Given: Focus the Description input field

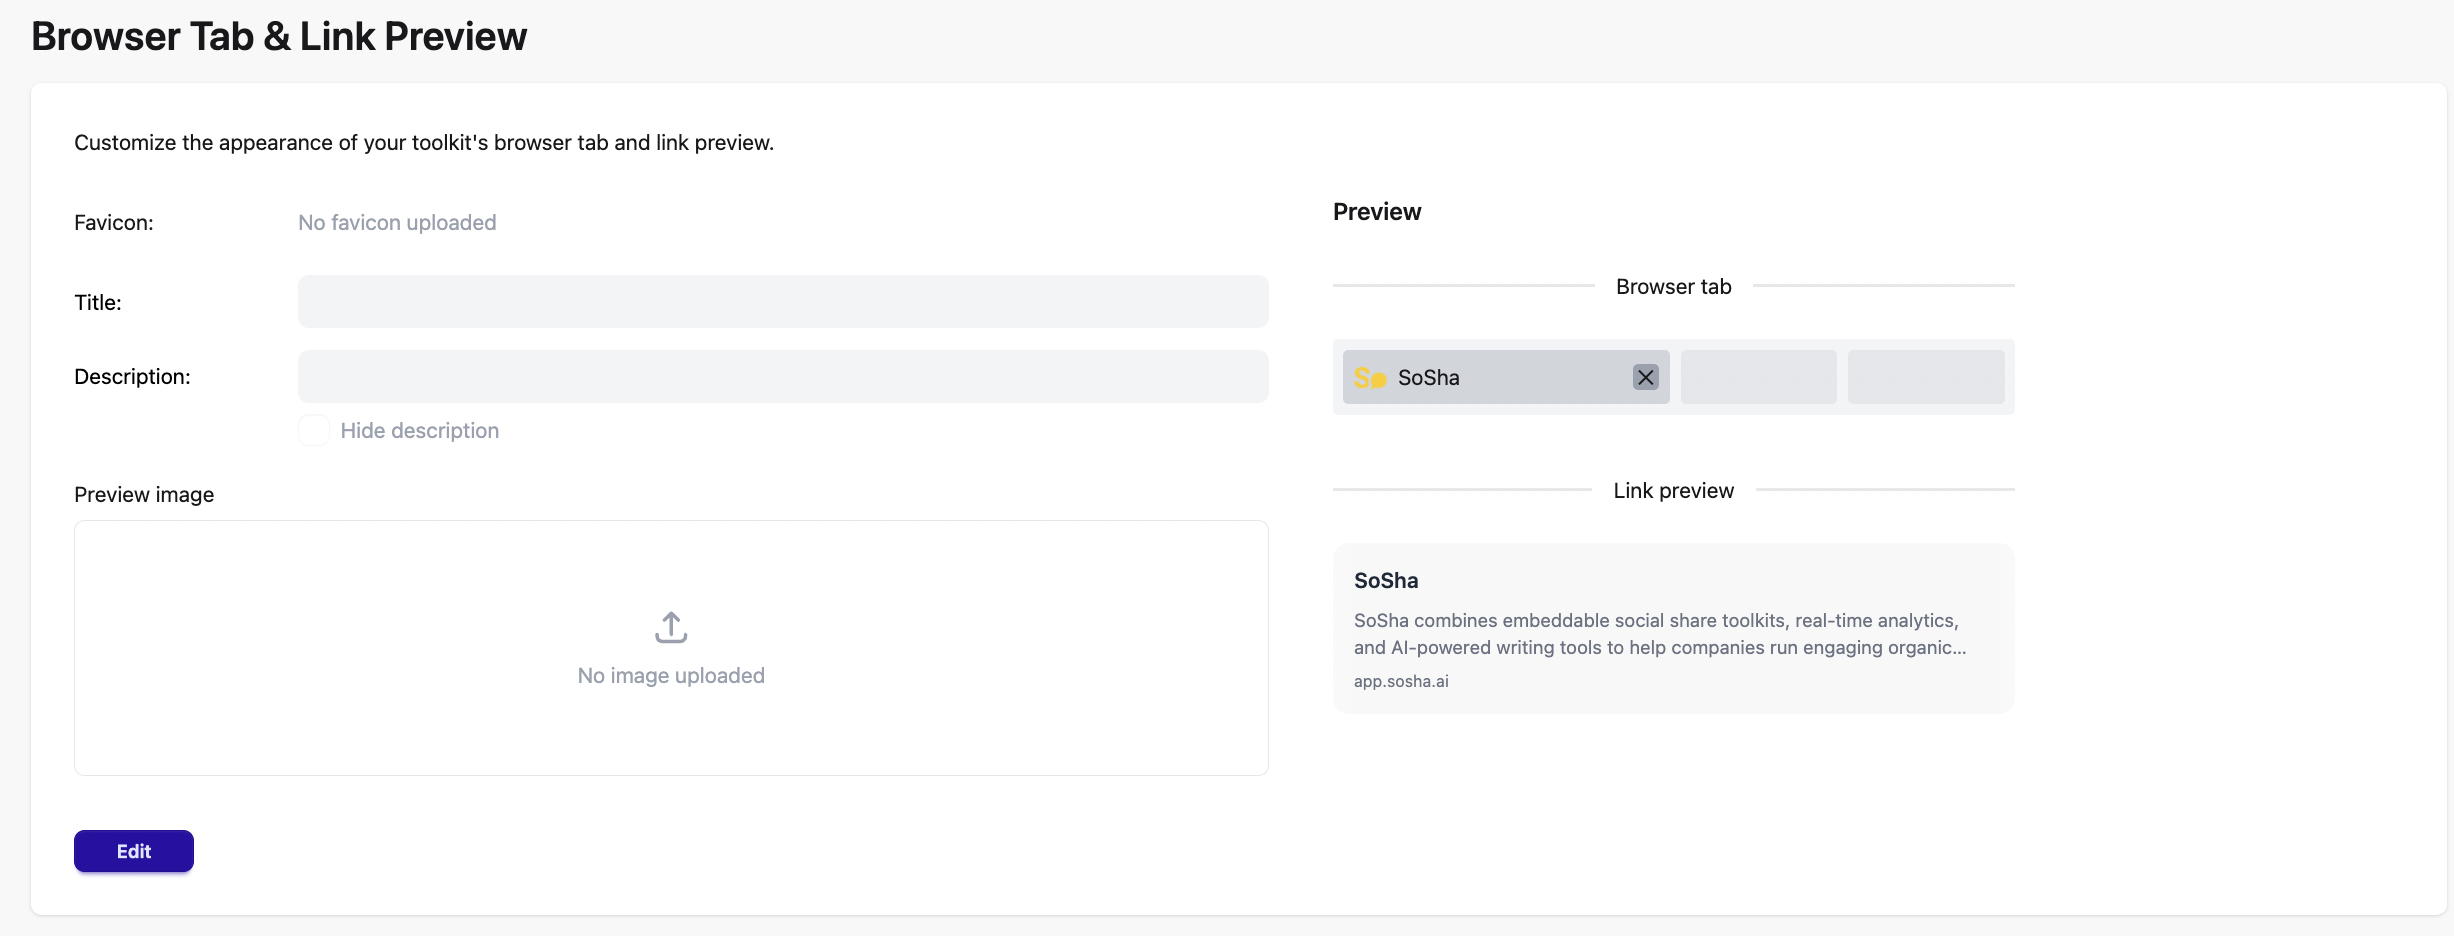Looking at the screenshot, I should click(x=783, y=376).
